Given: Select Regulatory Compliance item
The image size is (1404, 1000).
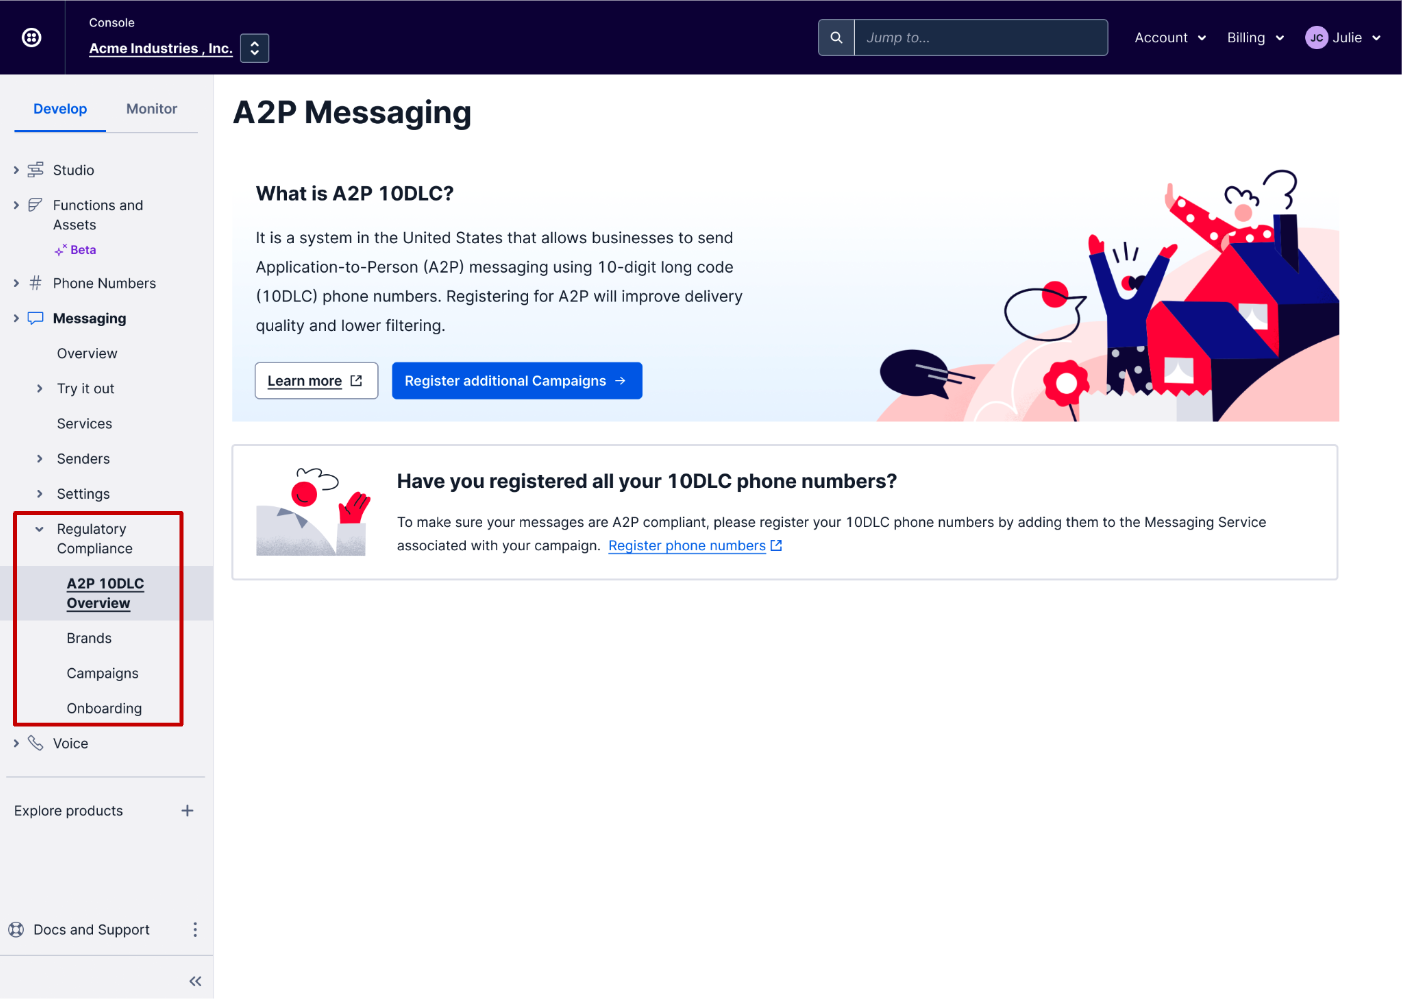Looking at the screenshot, I should click(x=95, y=539).
